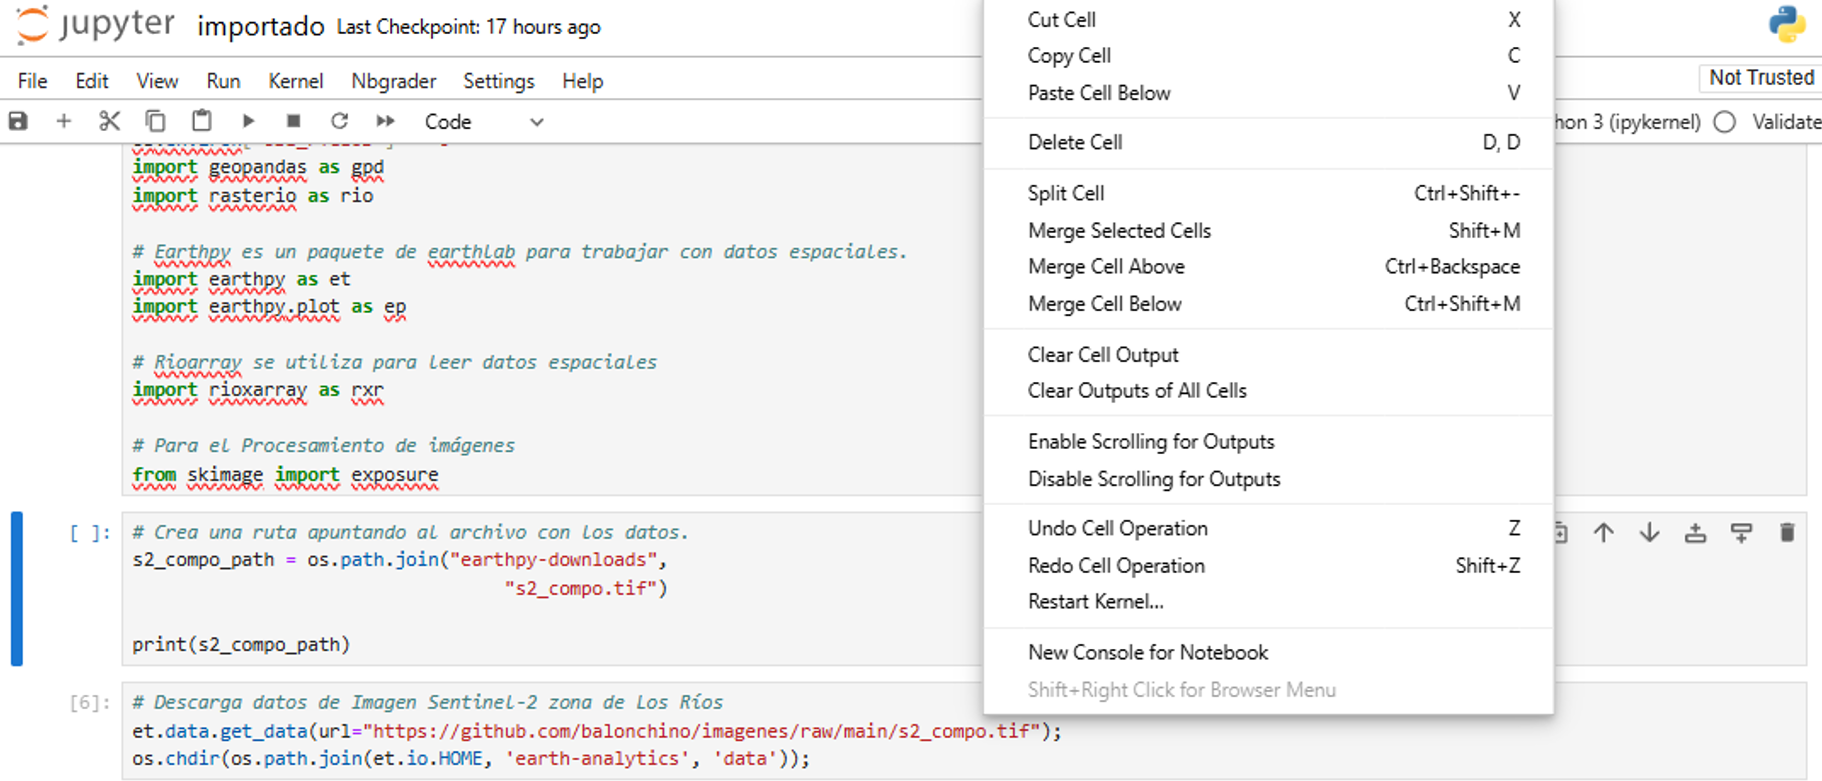
Task: Click the Not Trusted button
Action: click(x=1760, y=78)
